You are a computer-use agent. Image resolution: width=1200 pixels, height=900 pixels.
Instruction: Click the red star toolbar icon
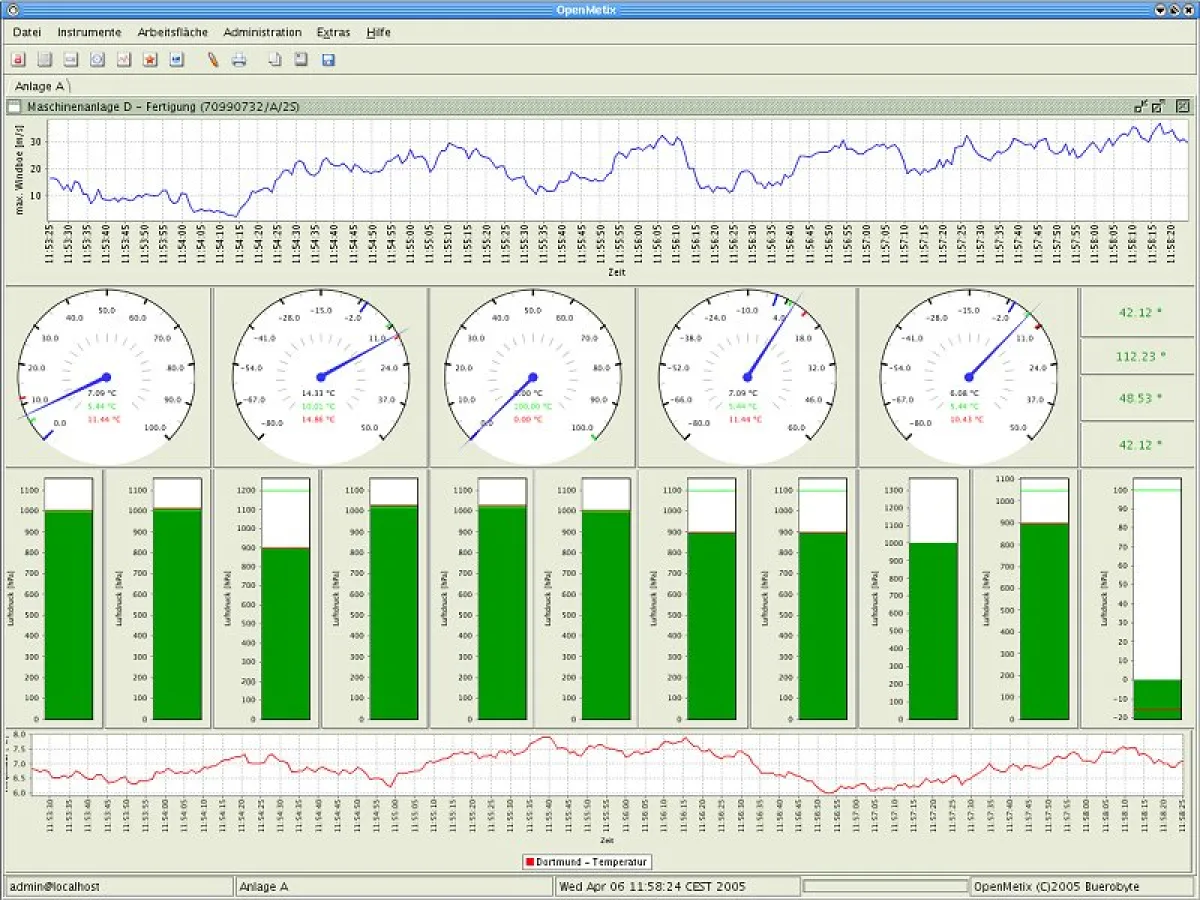point(150,60)
